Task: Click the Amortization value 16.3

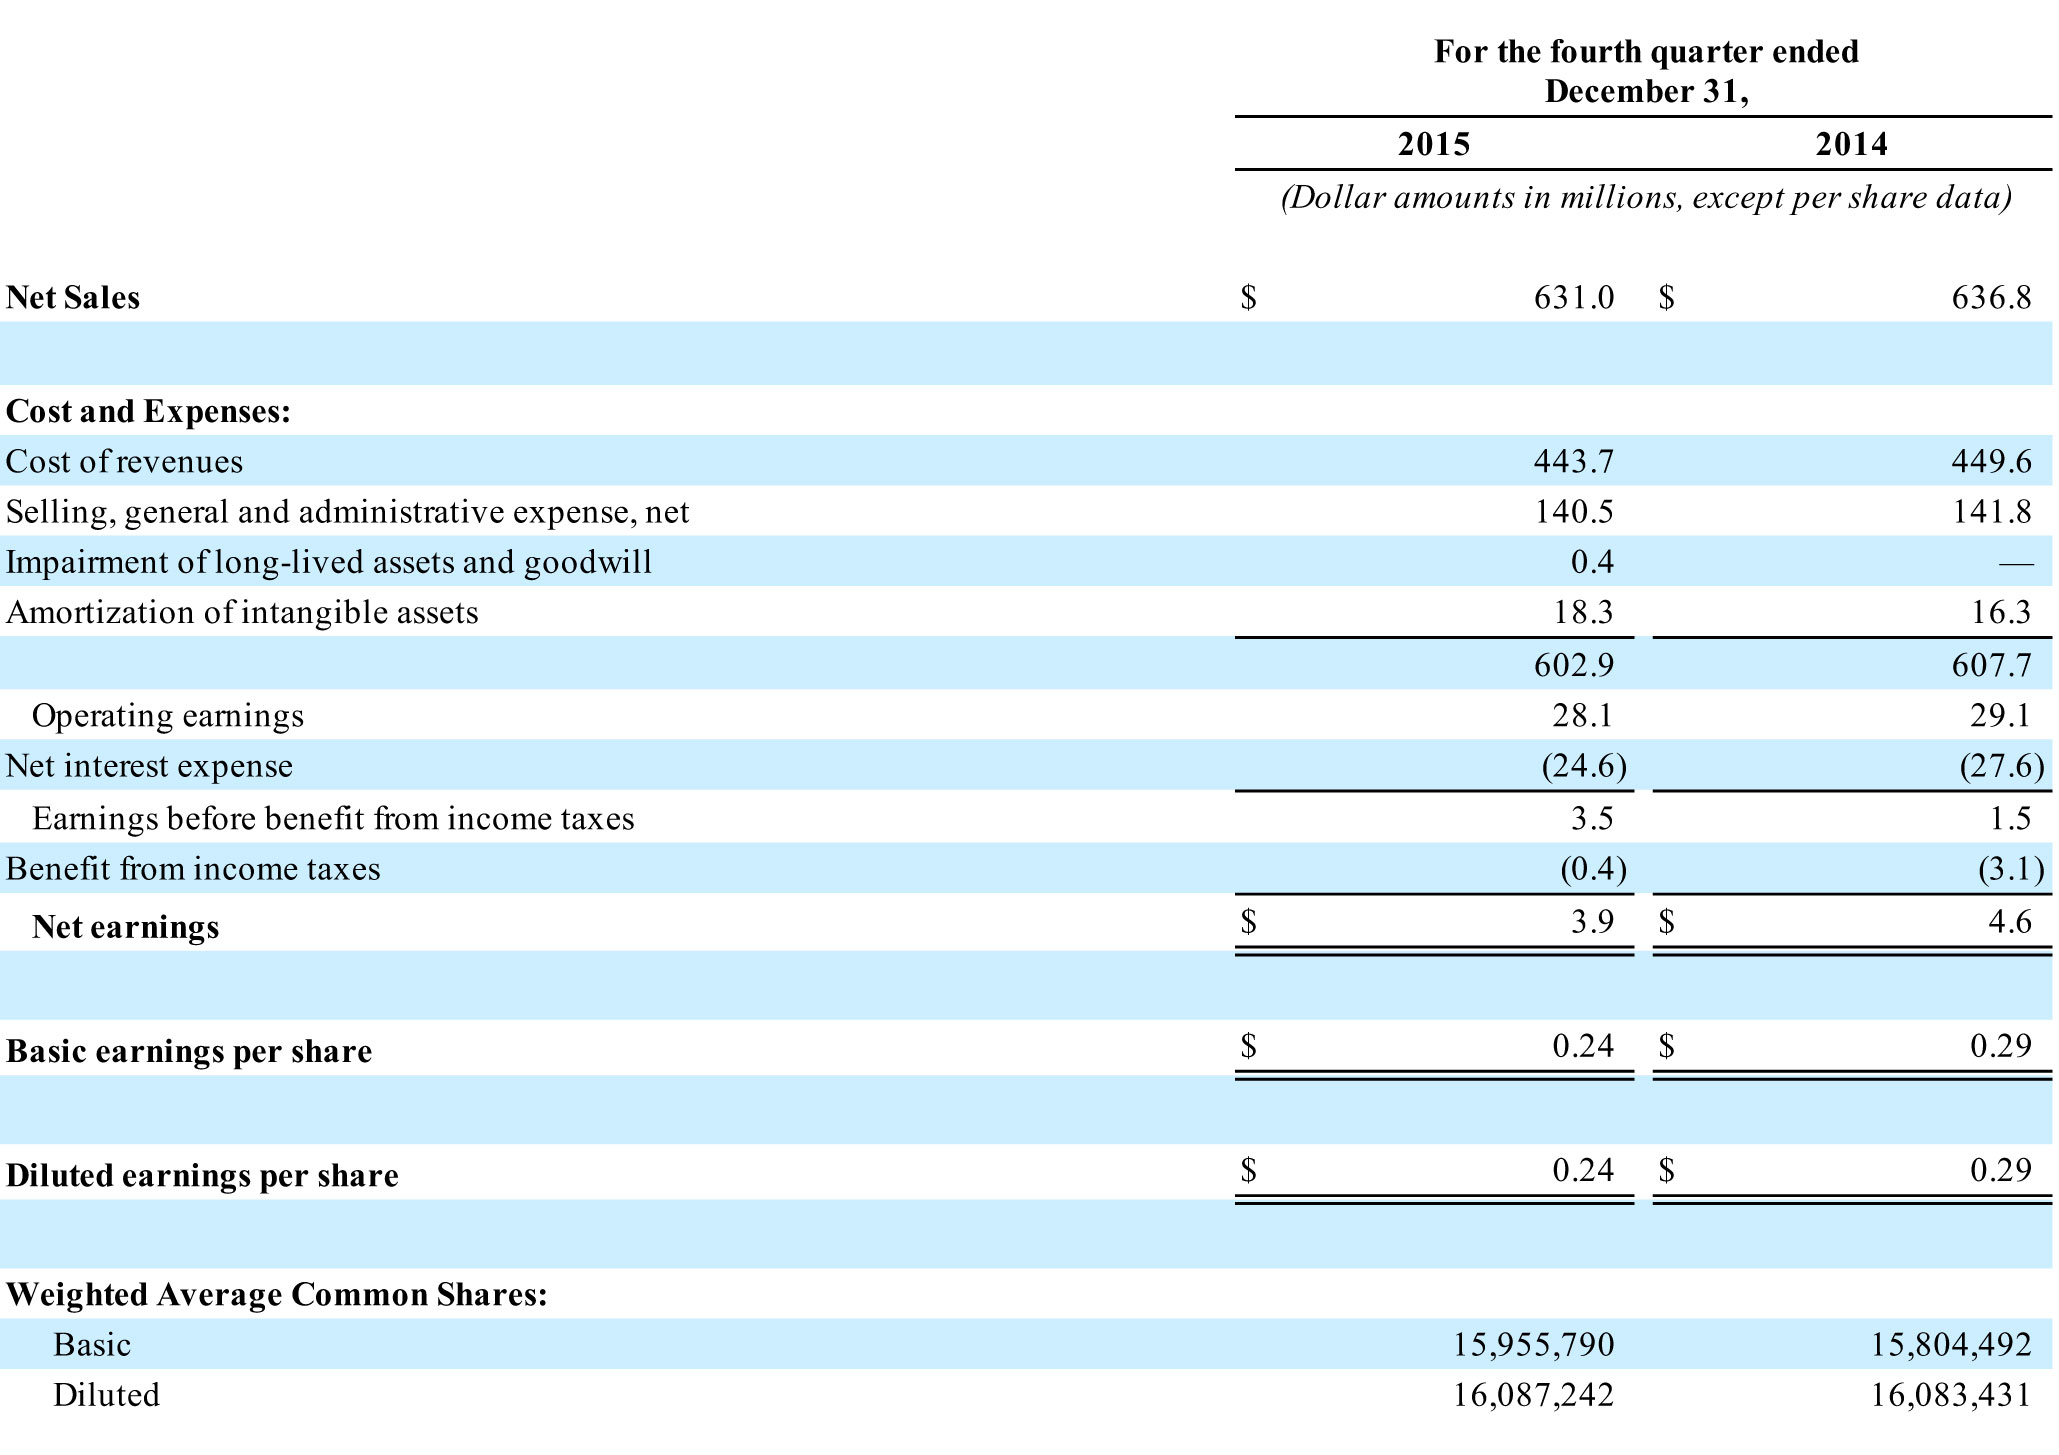Action: point(2001,612)
